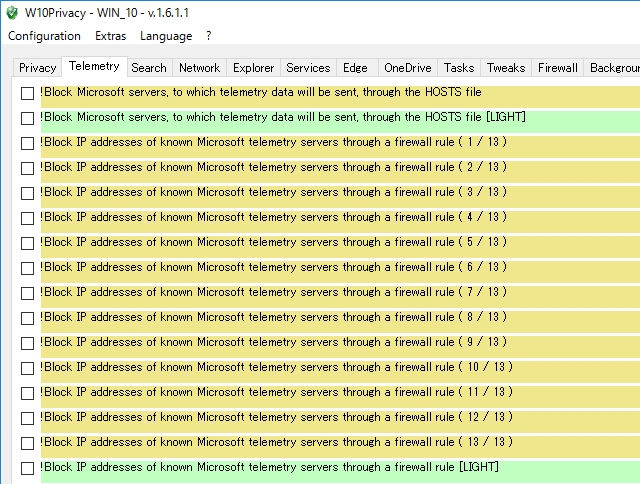Tick the firewall rule [LIGHT] checkbox
This screenshot has width=640, height=484.
tap(27, 468)
